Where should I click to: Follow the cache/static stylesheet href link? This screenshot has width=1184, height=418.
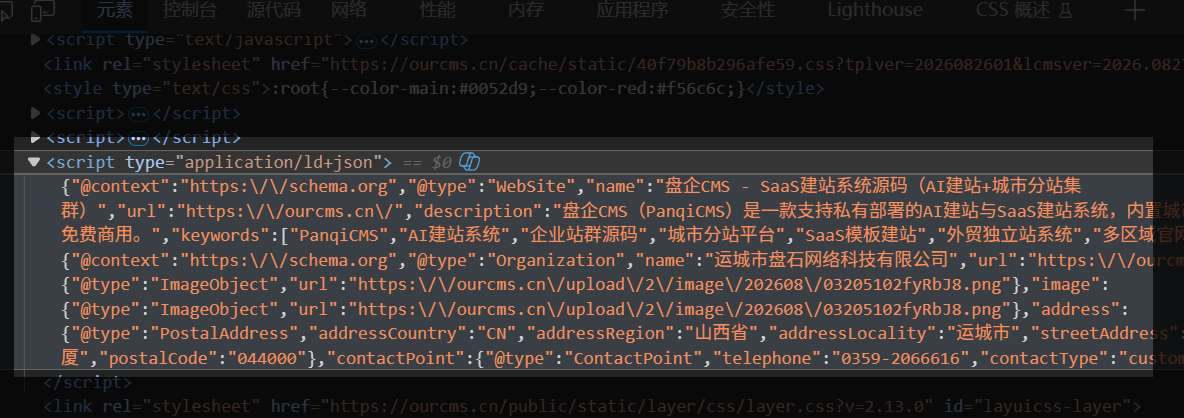coord(757,64)
